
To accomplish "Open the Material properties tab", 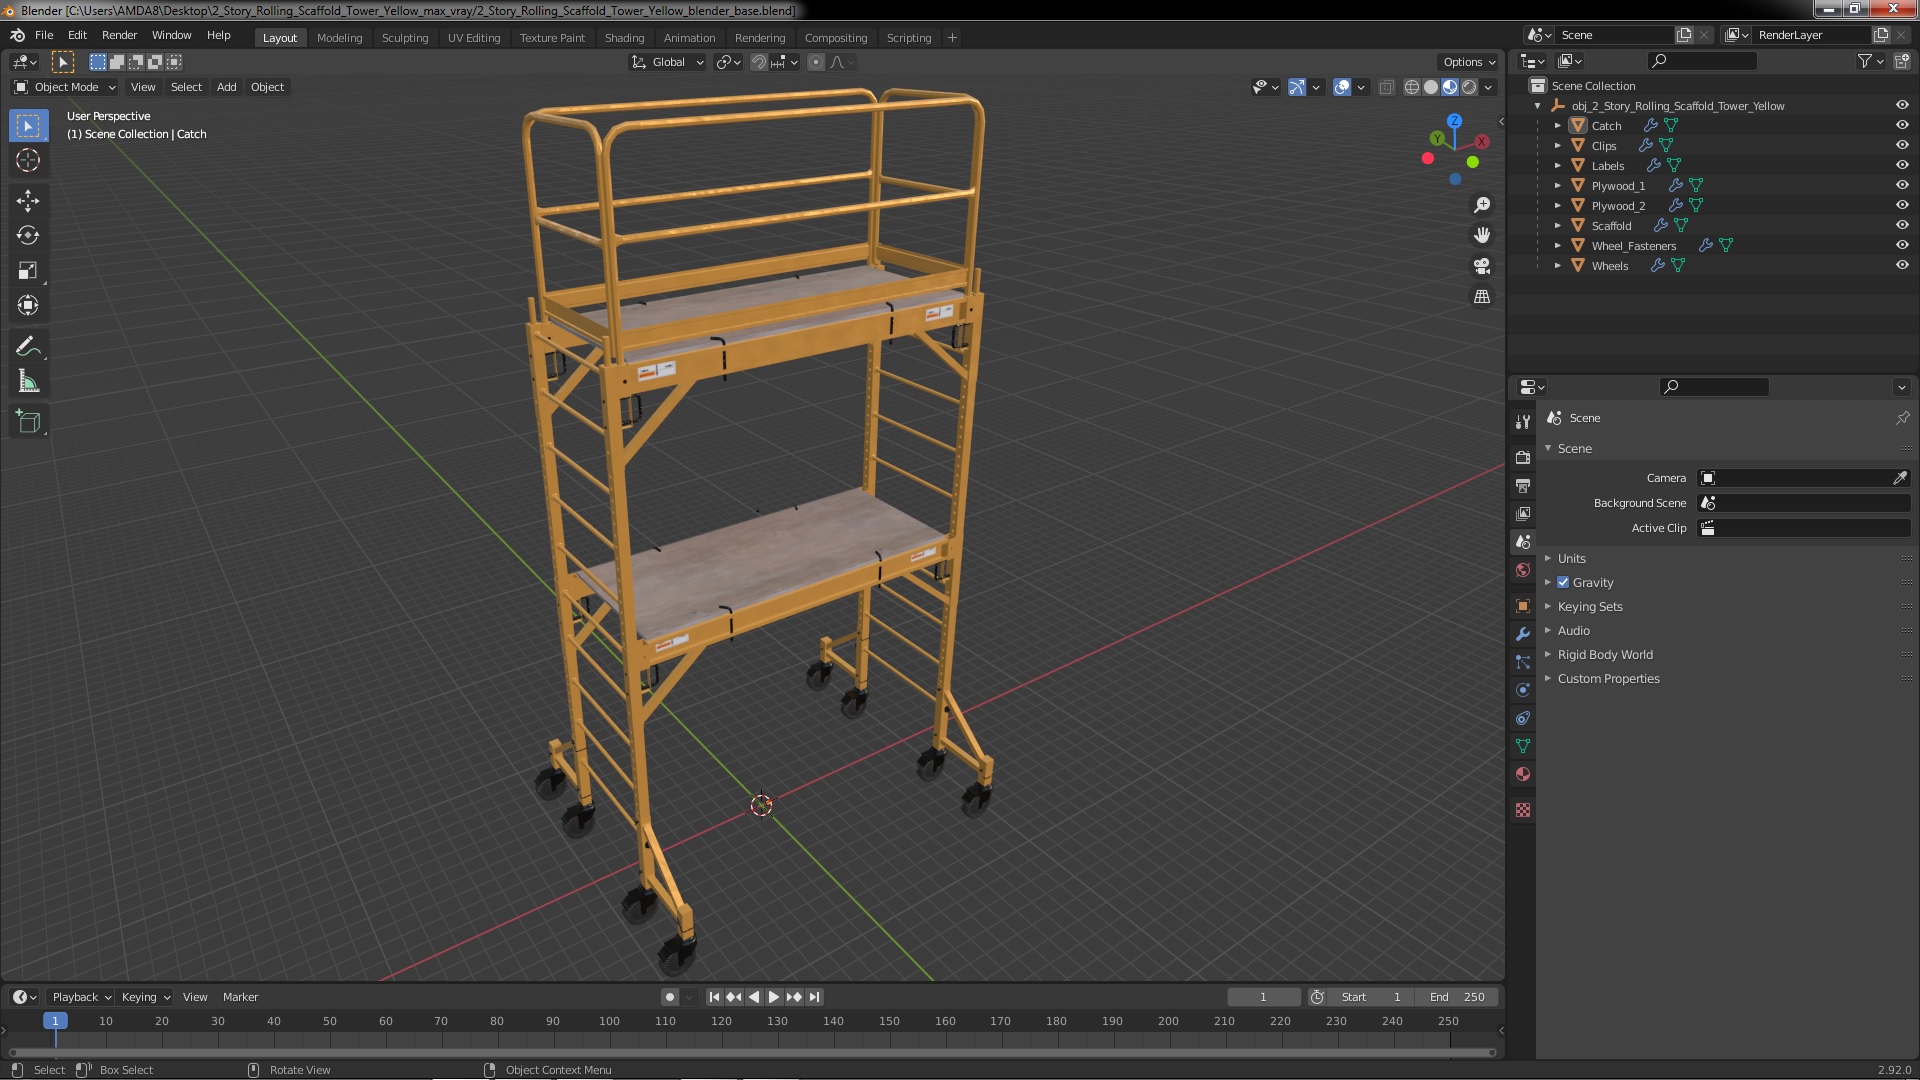I will point(1523,774).
